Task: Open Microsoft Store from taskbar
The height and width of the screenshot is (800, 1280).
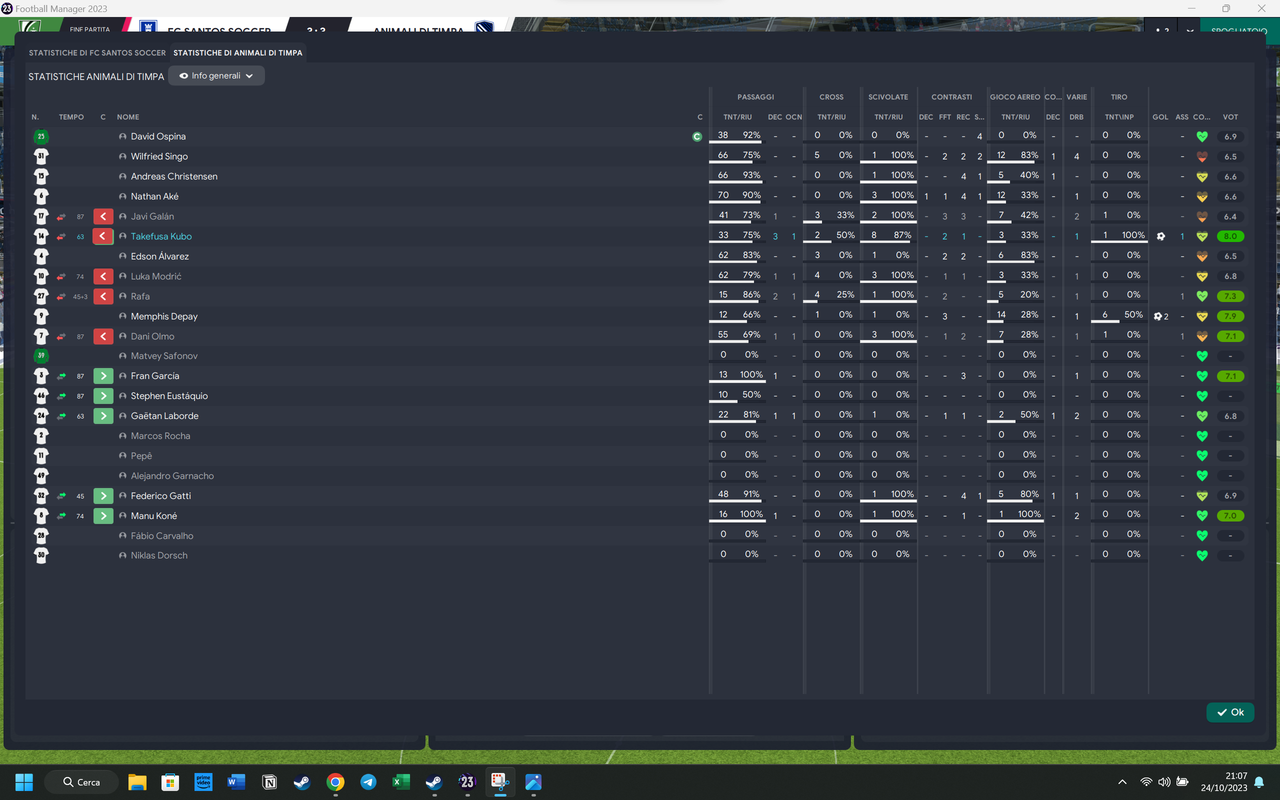Action: tap(170, 782)
